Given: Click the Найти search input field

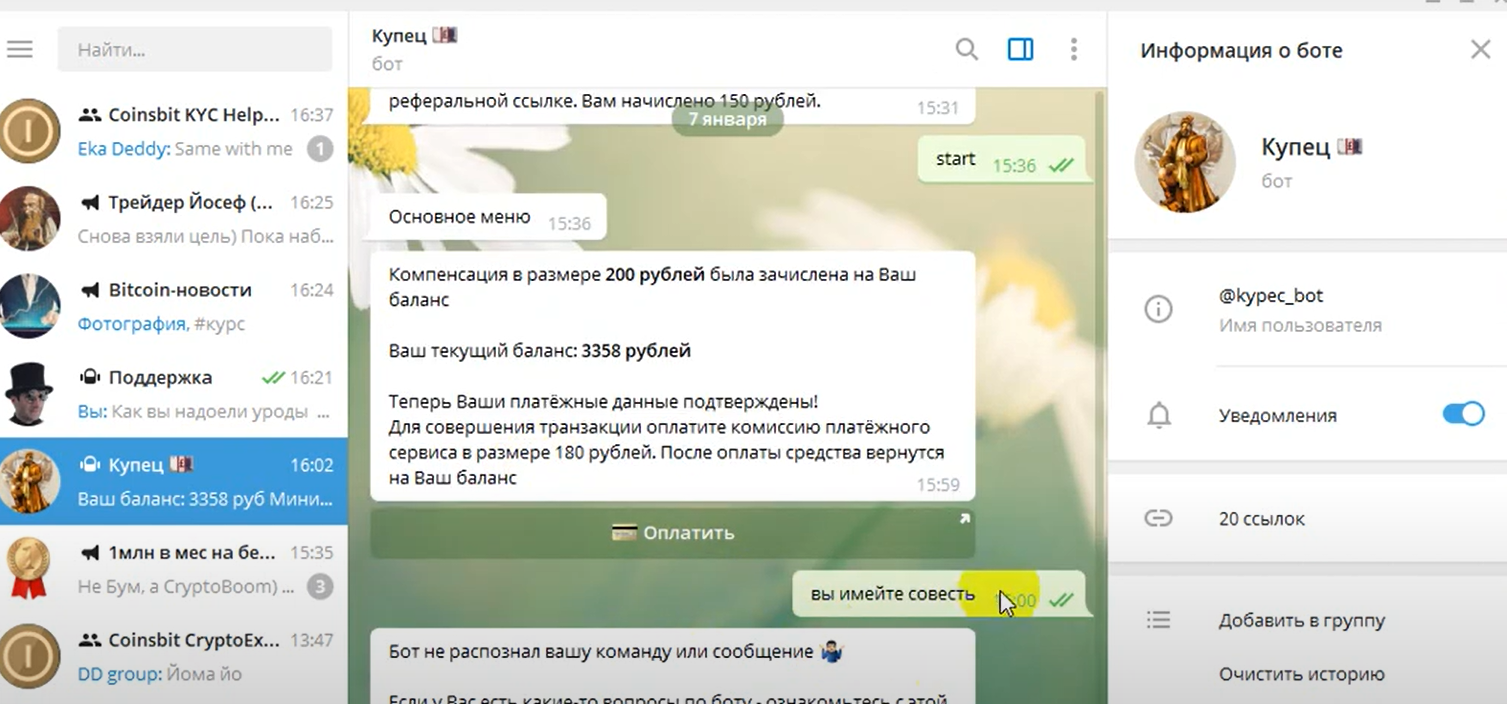Looking at the screenshot, I should pyautogui.click(x=195, y=48).
